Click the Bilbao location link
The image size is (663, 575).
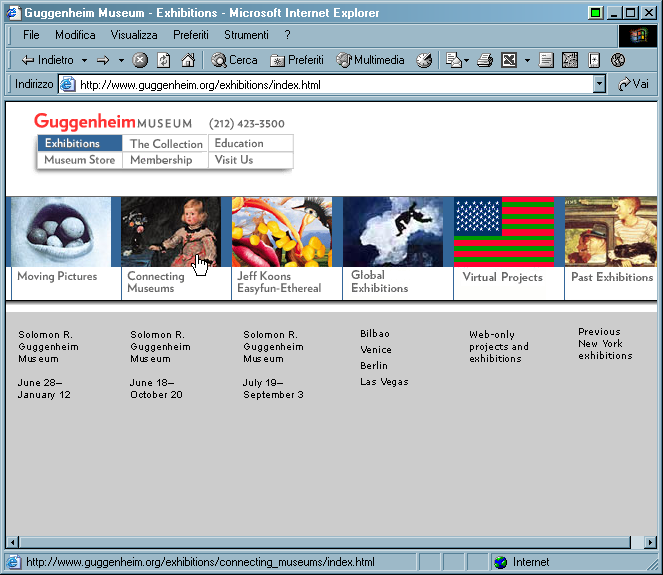point(375,334)
